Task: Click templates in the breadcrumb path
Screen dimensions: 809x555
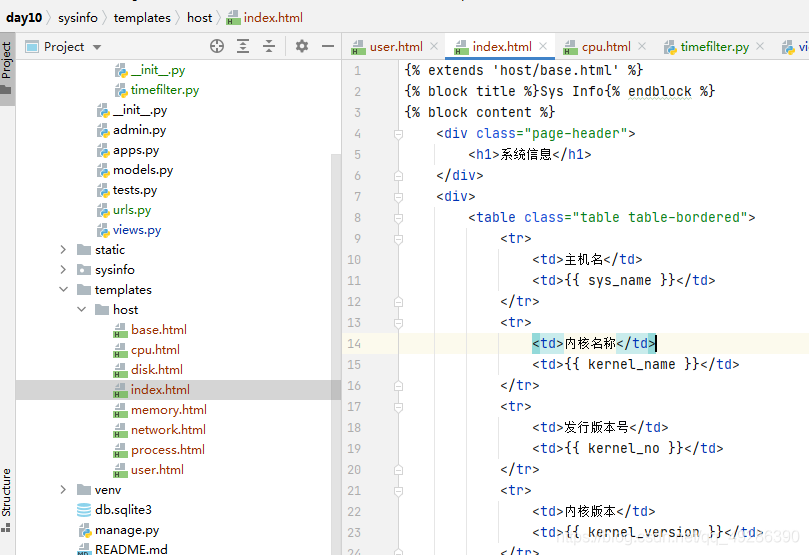Action: (x=142, y=18)
